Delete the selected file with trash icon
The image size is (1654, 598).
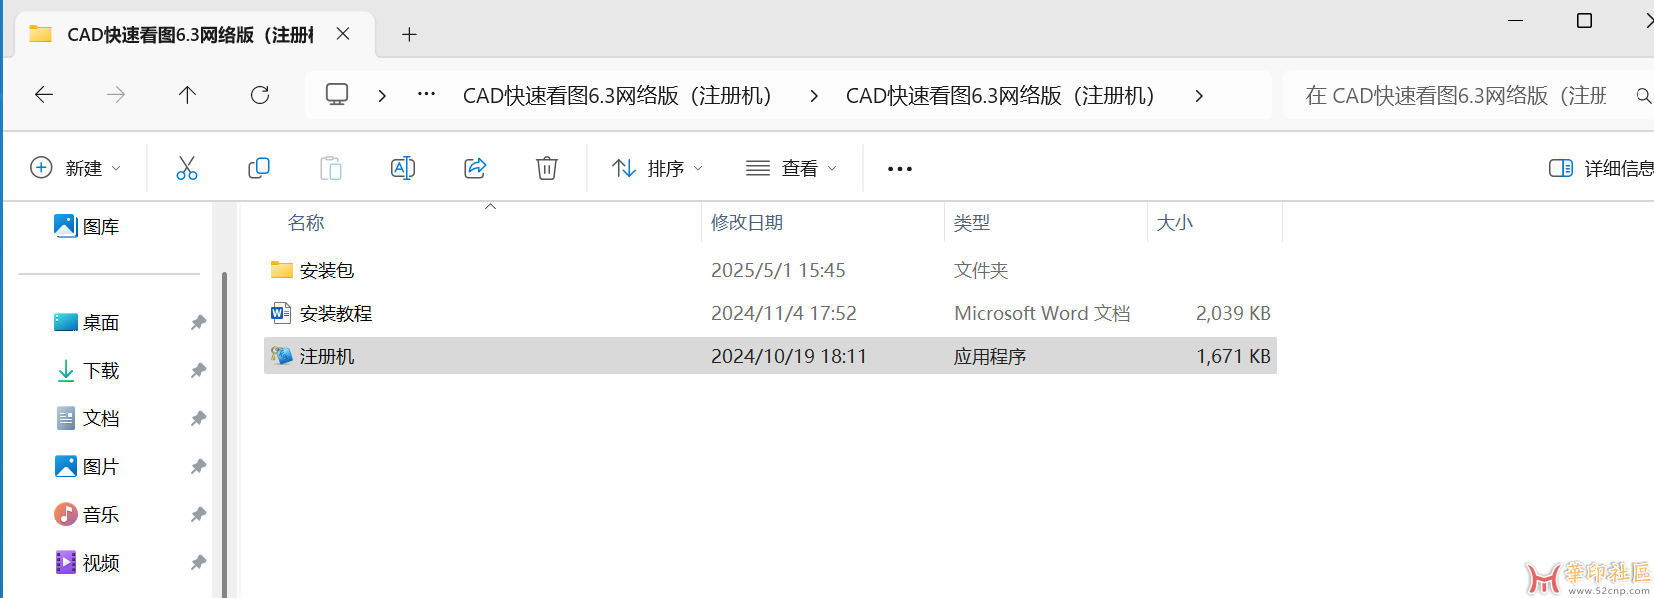547,168
